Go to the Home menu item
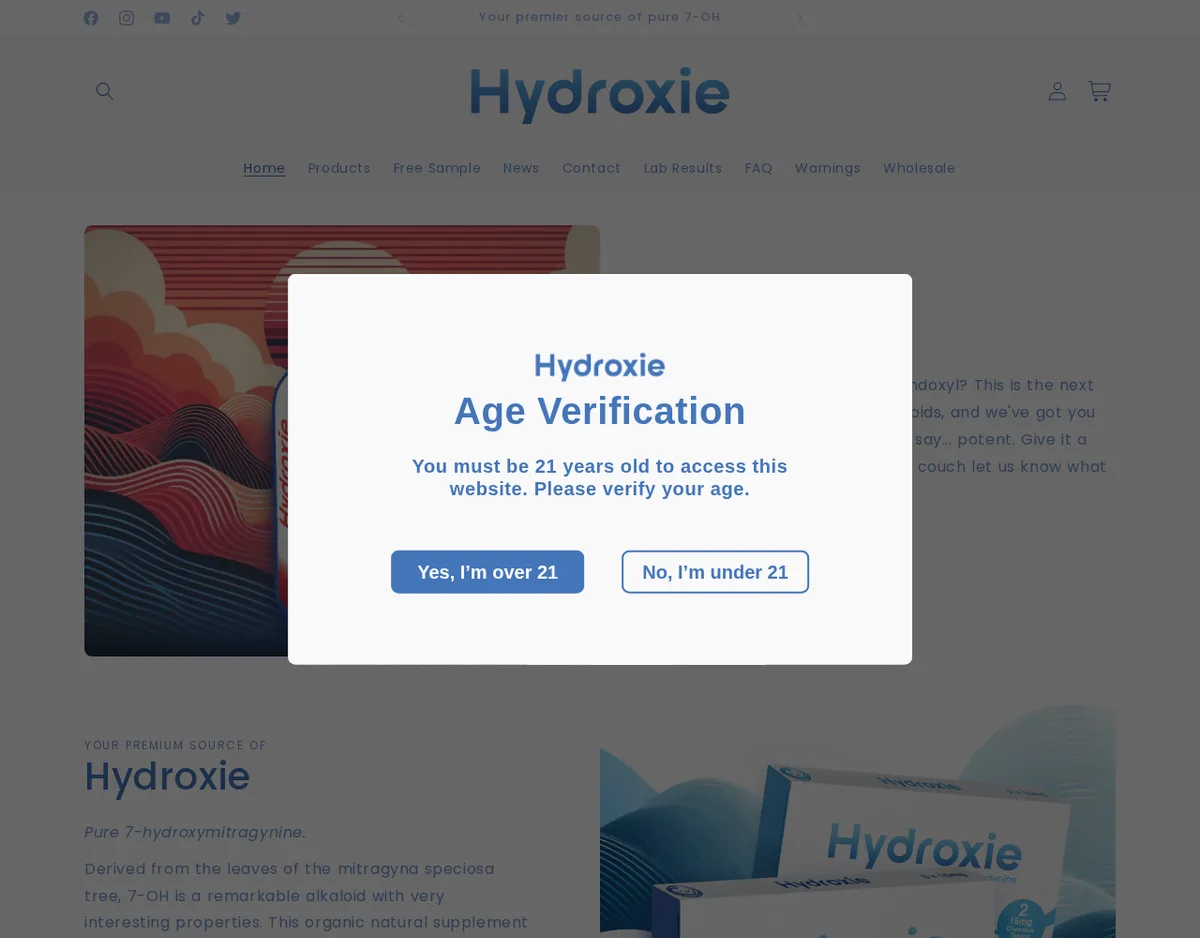The height and width of the screenshot is (938, 1200). pos(264,168)
